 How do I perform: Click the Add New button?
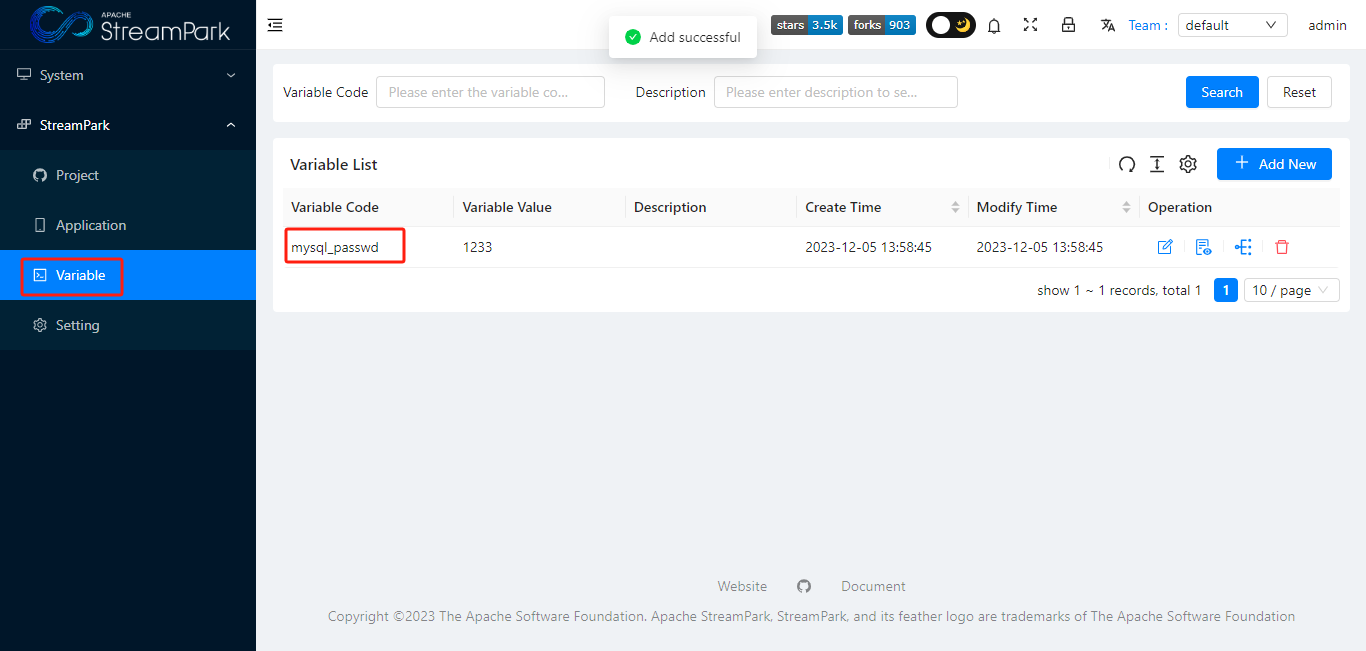pos(1274,163)
